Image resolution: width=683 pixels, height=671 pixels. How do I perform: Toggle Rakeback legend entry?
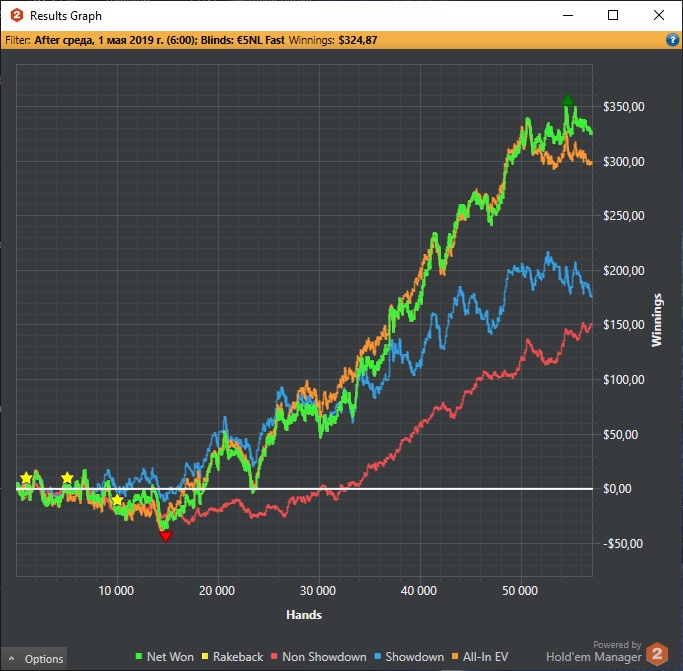click(232, 657)
